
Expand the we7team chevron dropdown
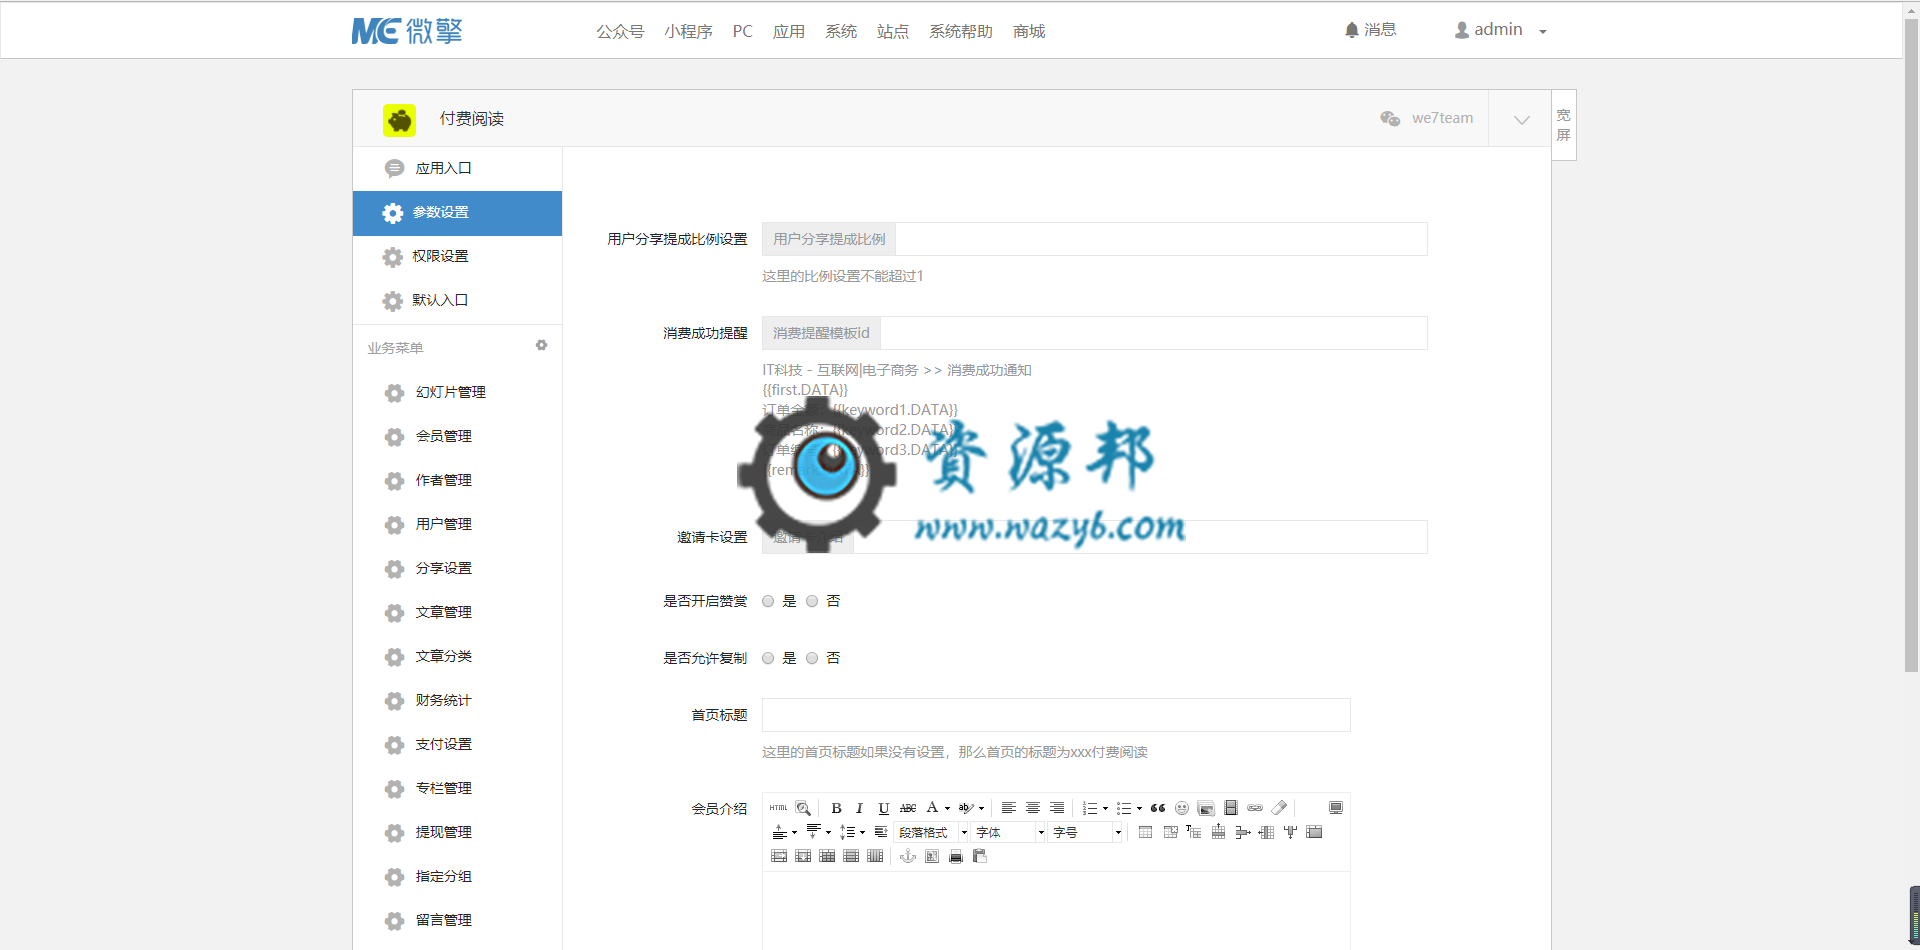(x=1521, y=119)
